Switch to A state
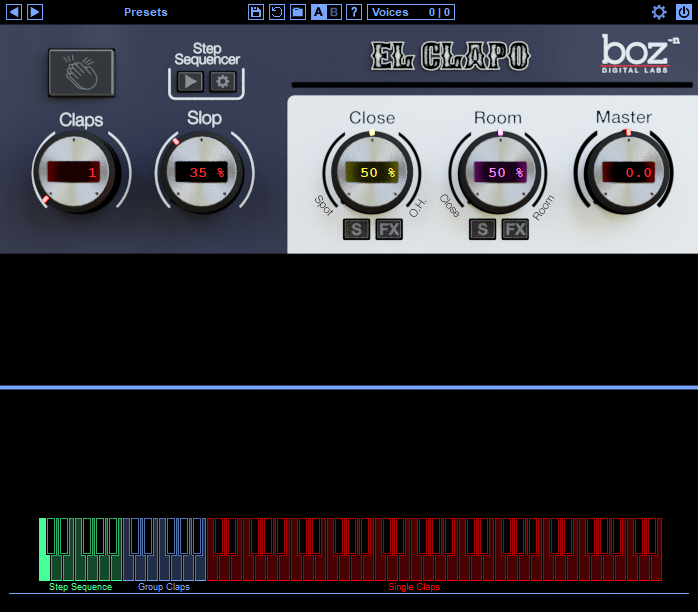 point(318,12)
